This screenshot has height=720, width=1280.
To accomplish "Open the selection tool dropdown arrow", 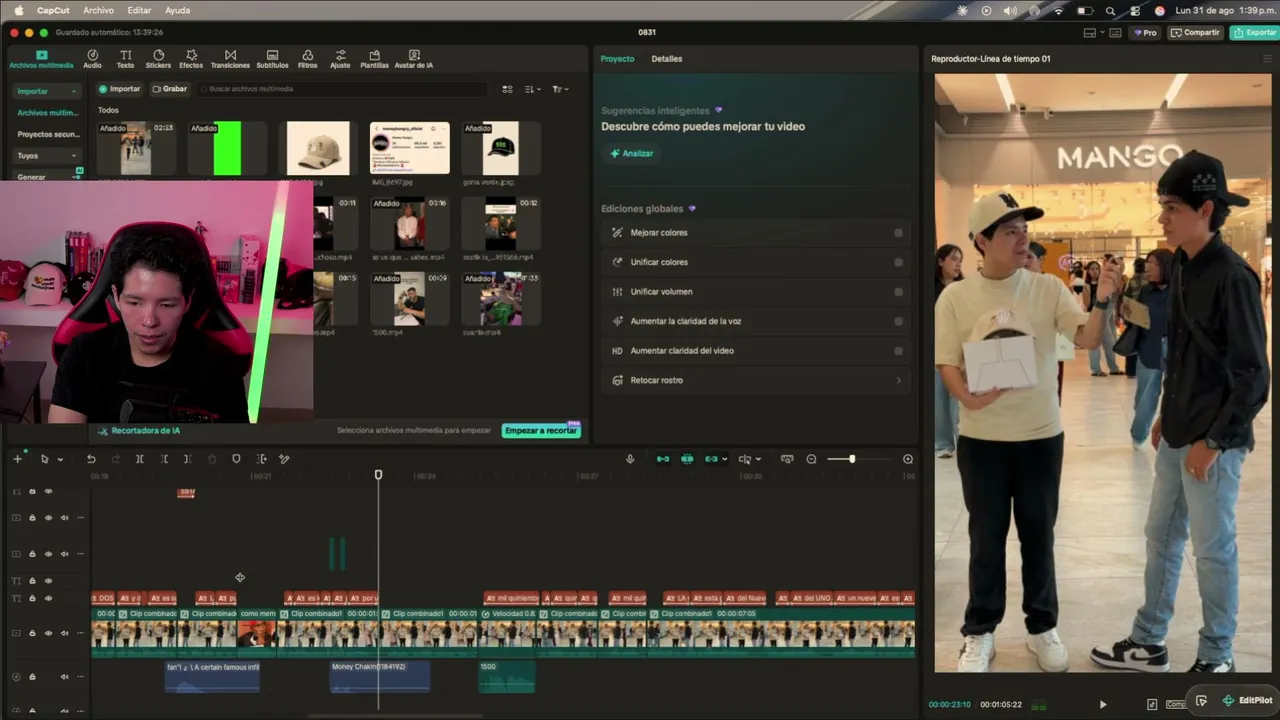I will pos(60,460).
